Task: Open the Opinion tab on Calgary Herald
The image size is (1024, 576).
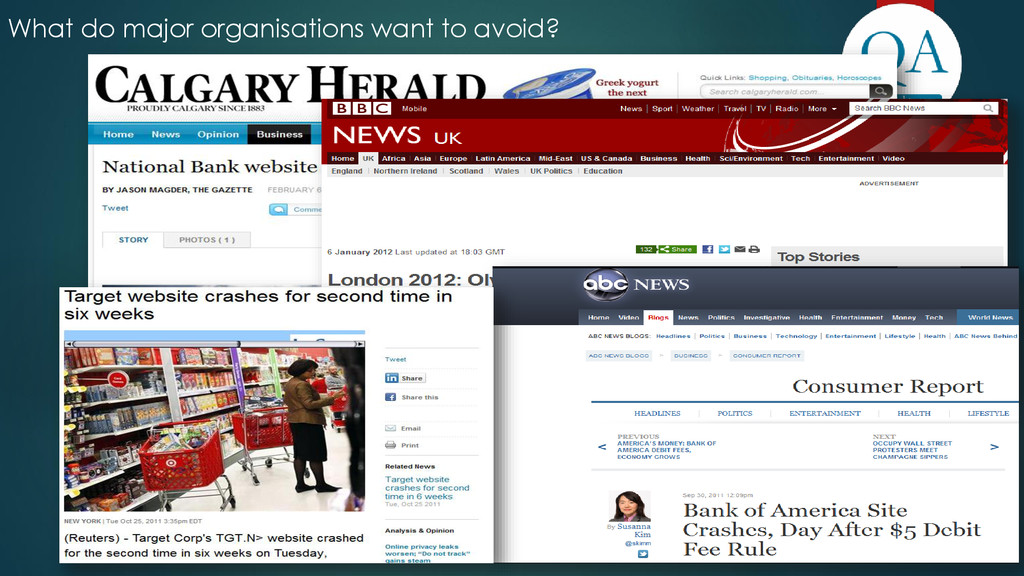Action: [x=218, y=135]
